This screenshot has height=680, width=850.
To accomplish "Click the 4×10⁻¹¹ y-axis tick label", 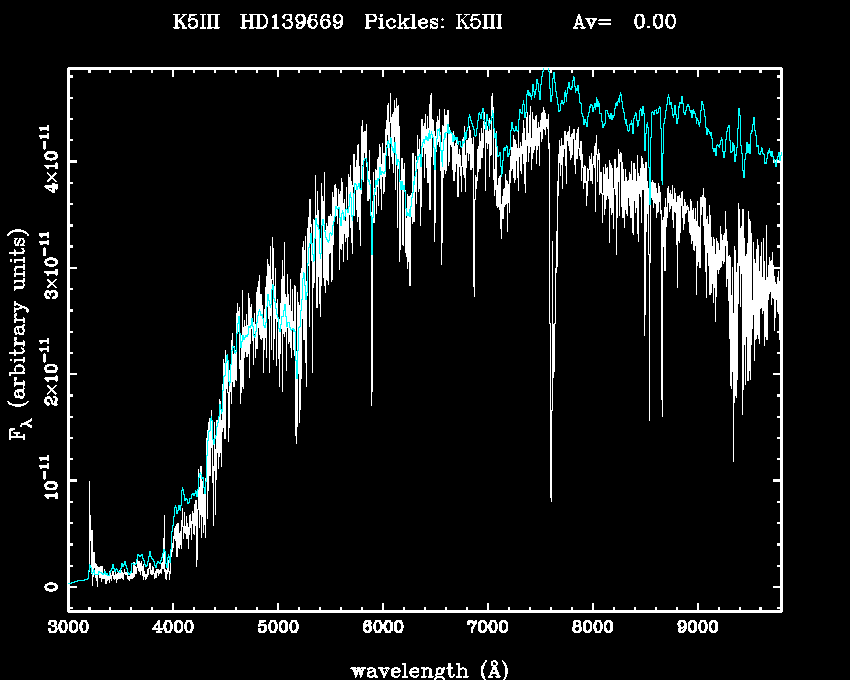I will pos(46,161).
